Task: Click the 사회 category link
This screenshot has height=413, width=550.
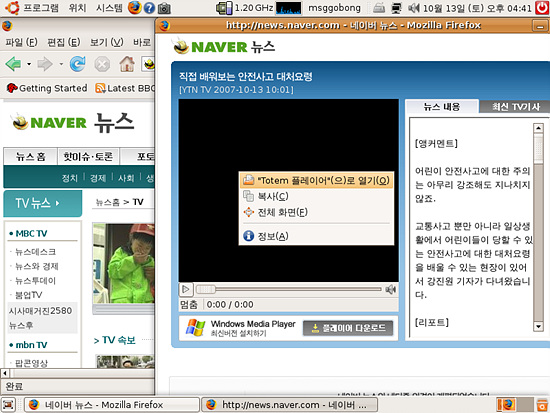Action: (126, 178)
